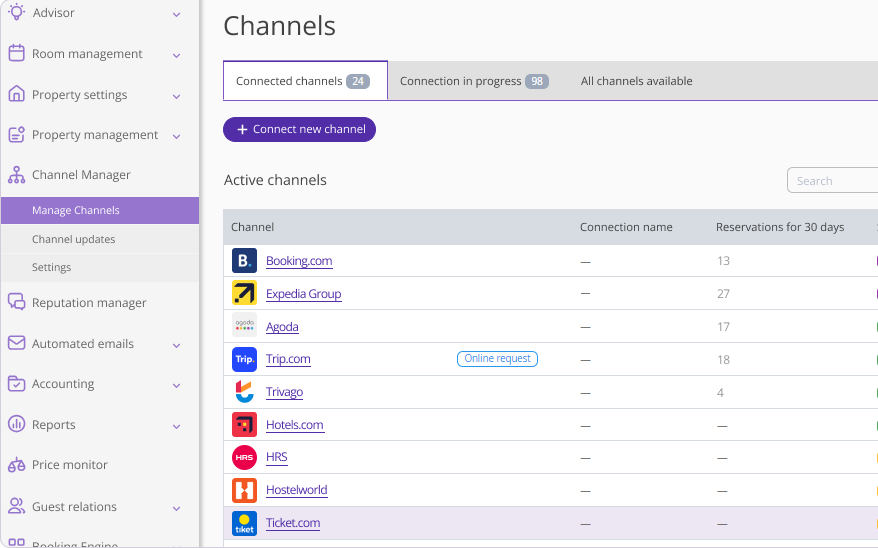Click the Trivago logo icon
This screenshot has height=548, width=878.
[244, 392]
